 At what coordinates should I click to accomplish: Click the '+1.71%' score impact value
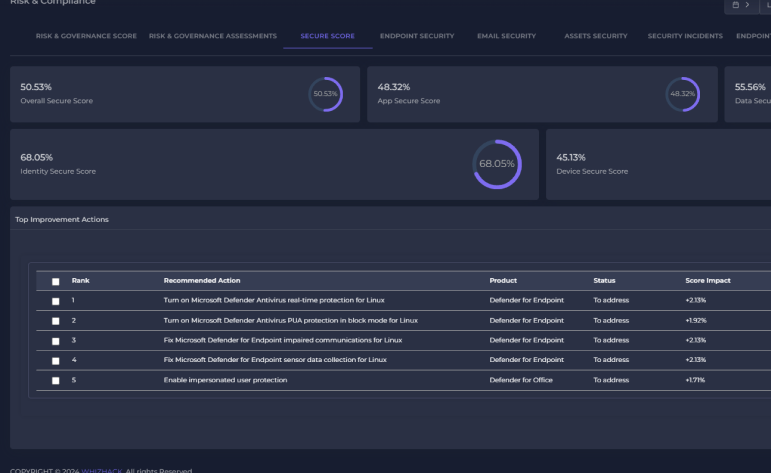click(x=695, y=380)
